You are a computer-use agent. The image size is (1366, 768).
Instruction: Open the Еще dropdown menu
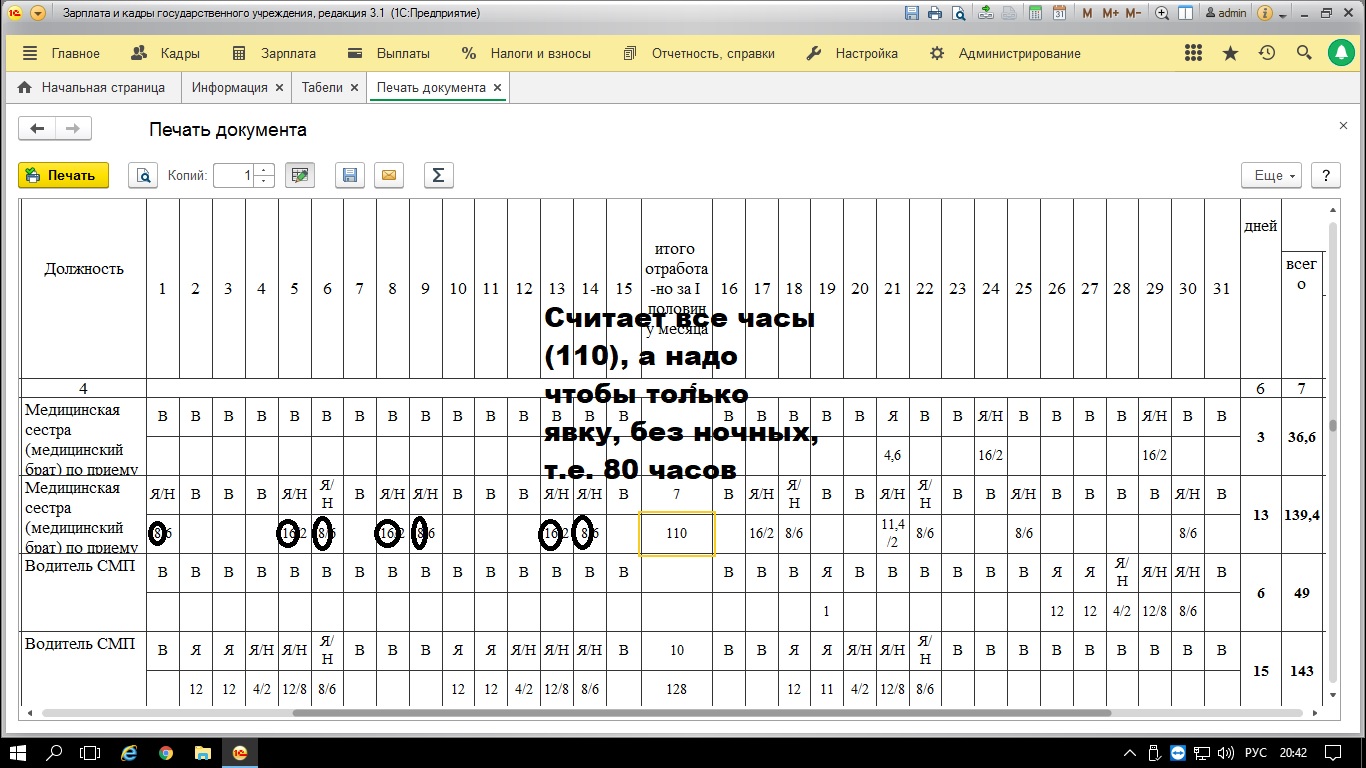click(1271, 175)
